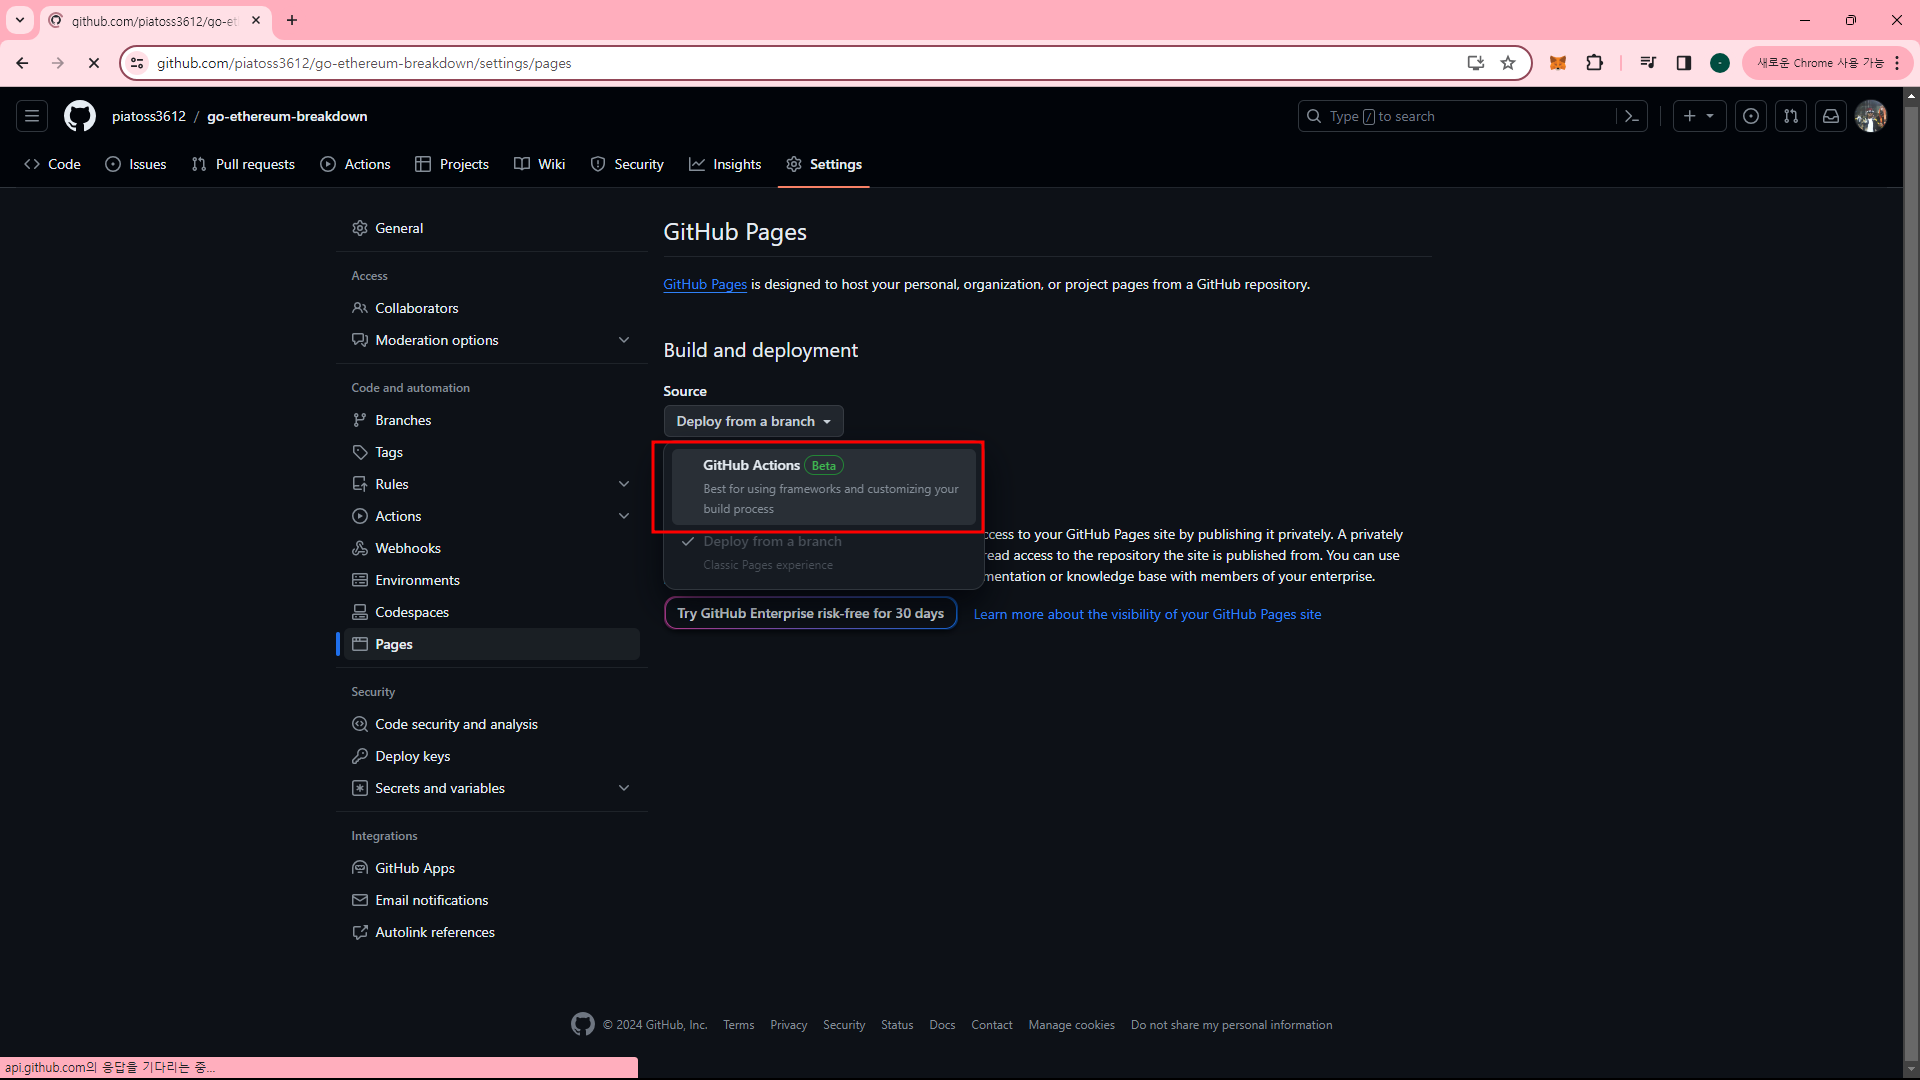Open a new browser tab
Viewport: 1920px width, 1080px height.
pos(292,20)
